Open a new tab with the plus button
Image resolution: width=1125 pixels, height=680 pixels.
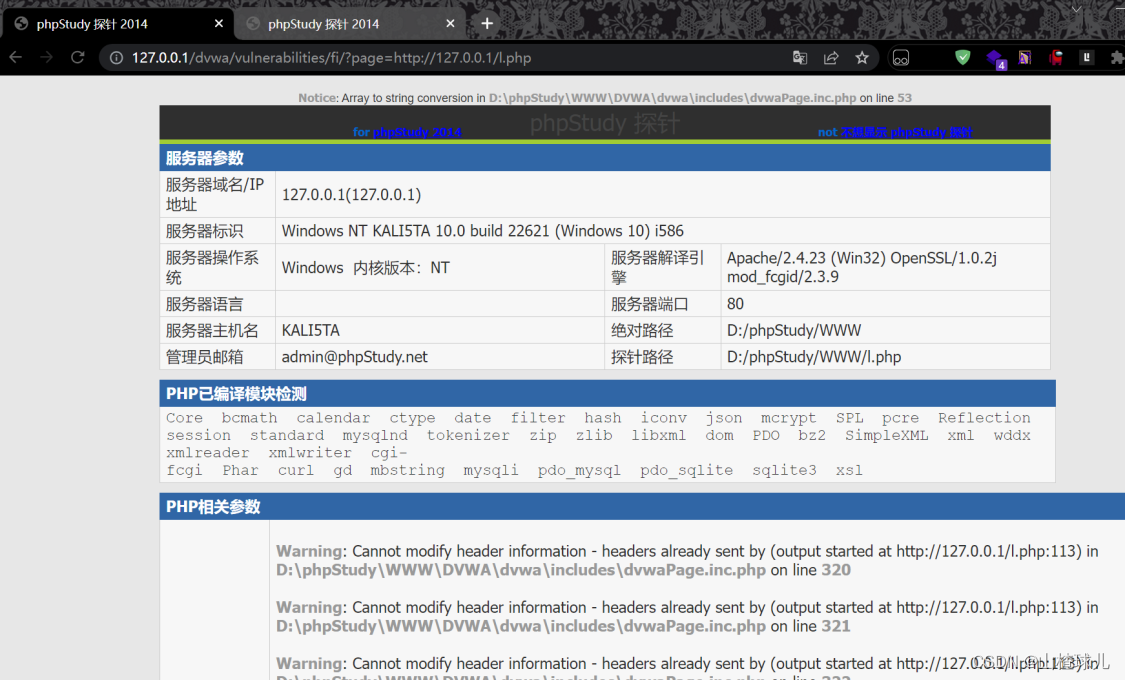(x=487, y=24)
